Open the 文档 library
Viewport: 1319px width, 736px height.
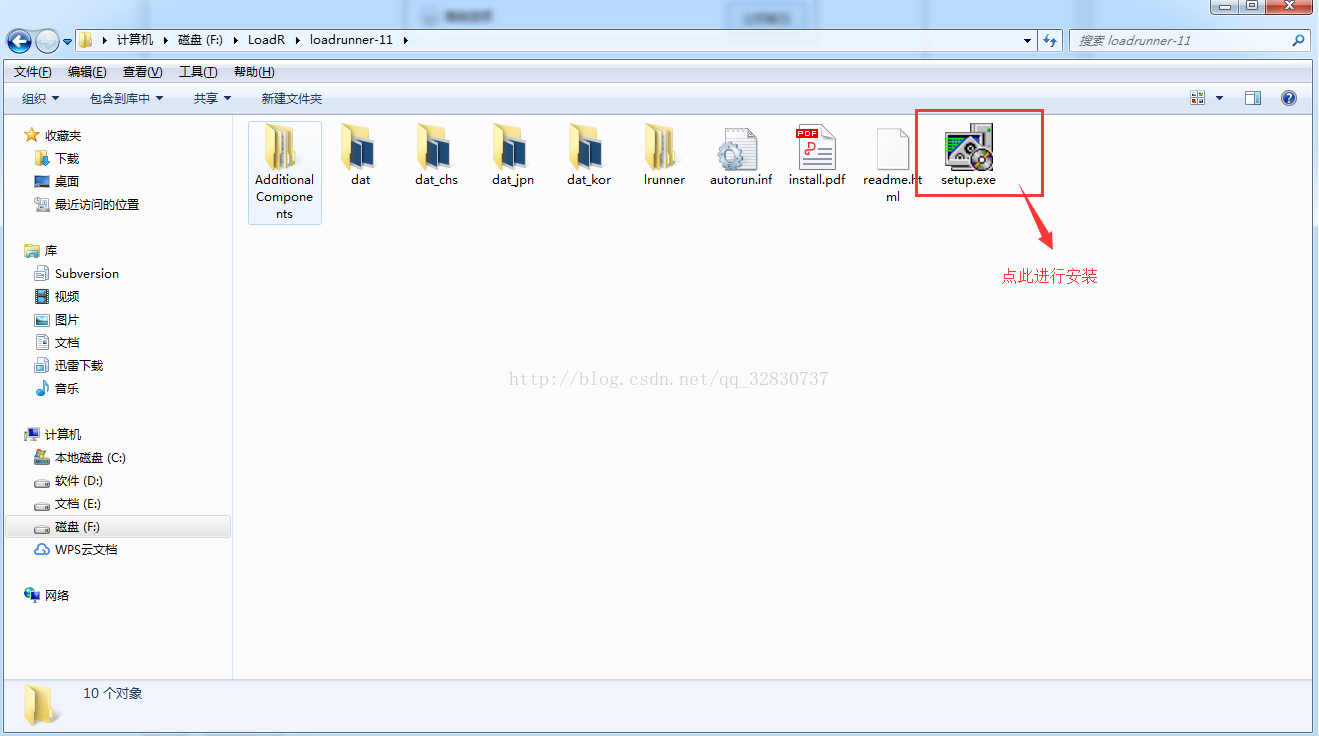click(x=67, y=342)
